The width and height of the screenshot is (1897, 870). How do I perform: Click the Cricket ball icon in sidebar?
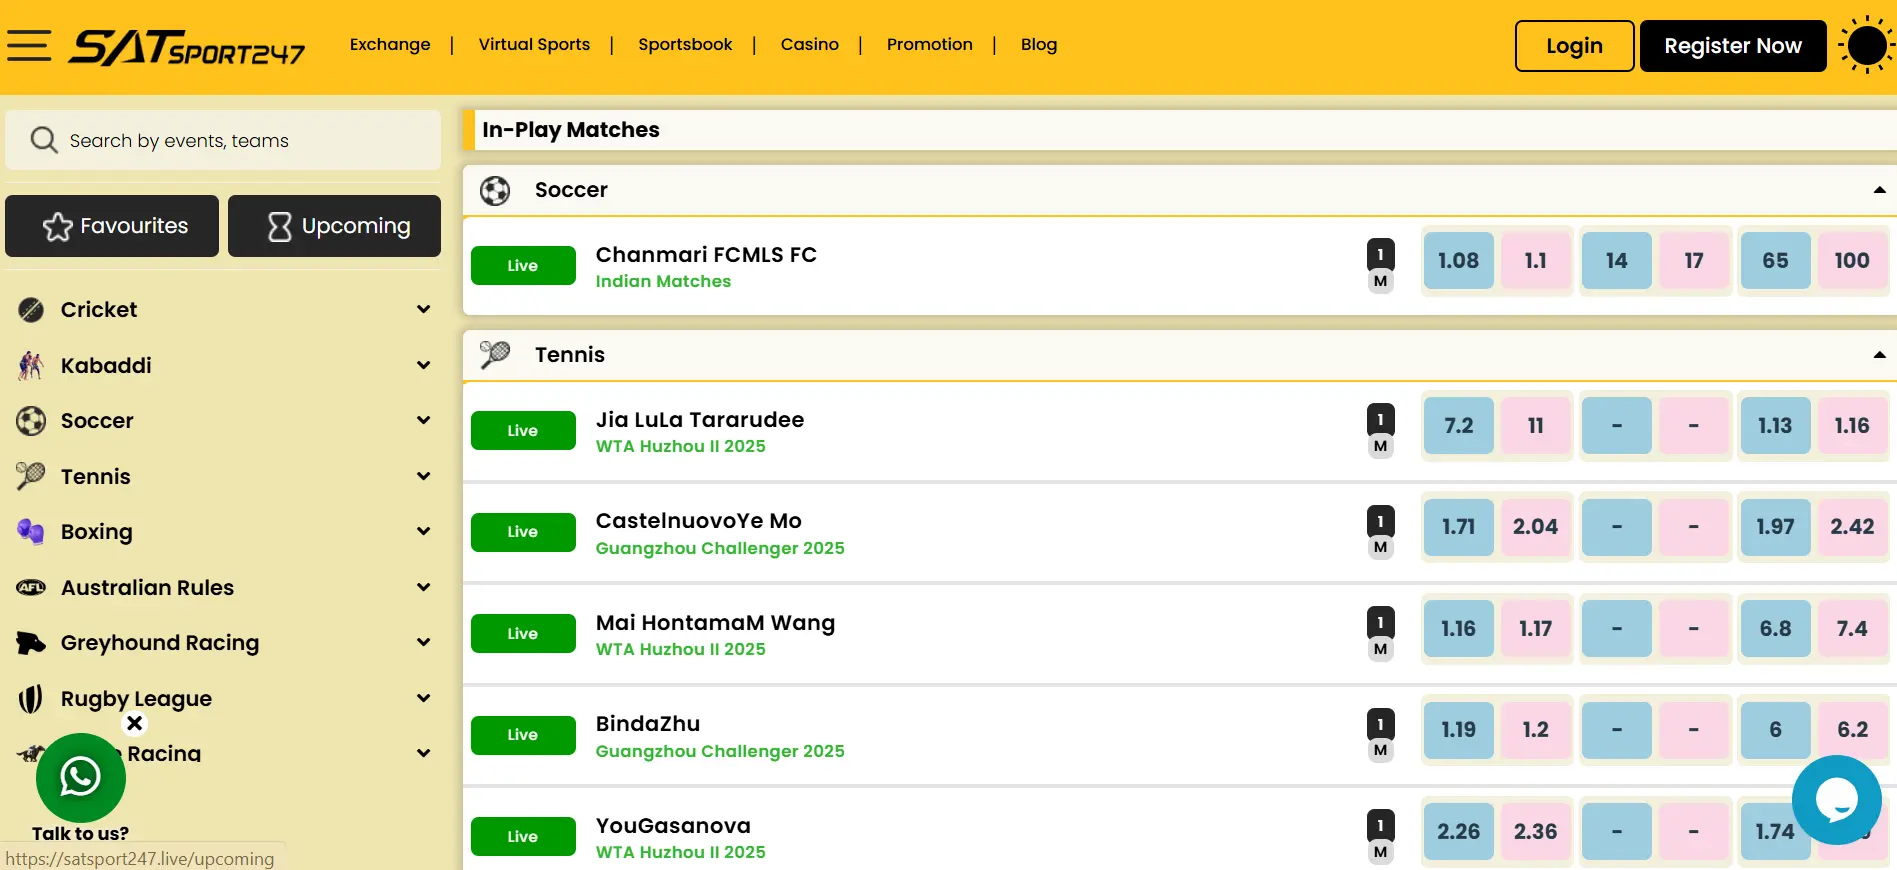(x=31, y=310)
